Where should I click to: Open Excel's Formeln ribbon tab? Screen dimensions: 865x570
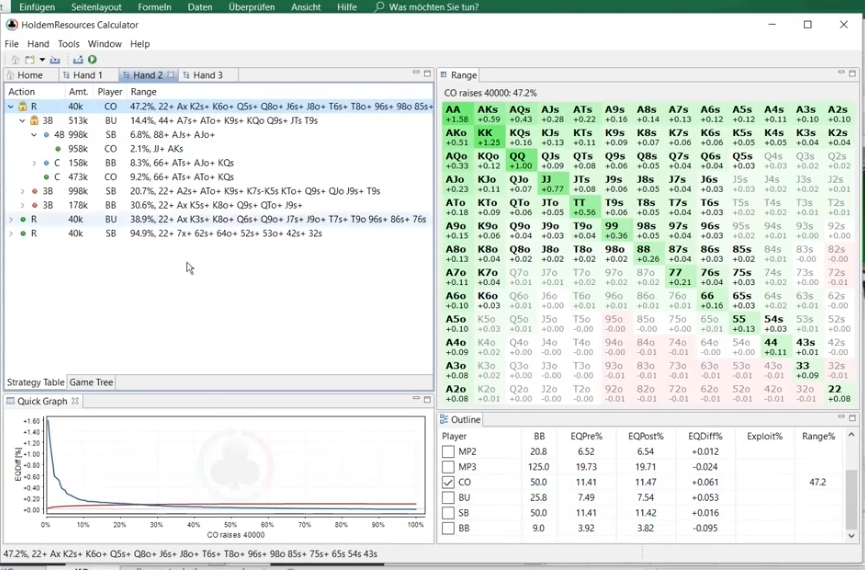coord(154,7)
